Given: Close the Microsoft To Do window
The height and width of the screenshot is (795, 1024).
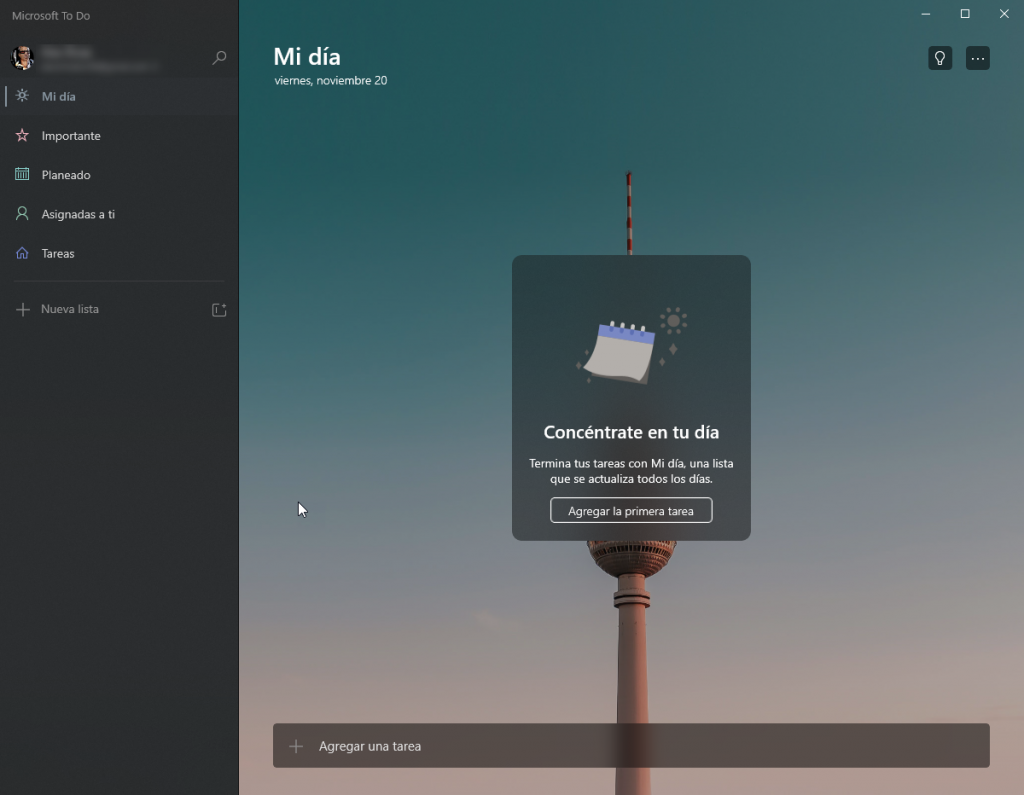Looking at the screenshot, I should click(x=1004, y=14).
